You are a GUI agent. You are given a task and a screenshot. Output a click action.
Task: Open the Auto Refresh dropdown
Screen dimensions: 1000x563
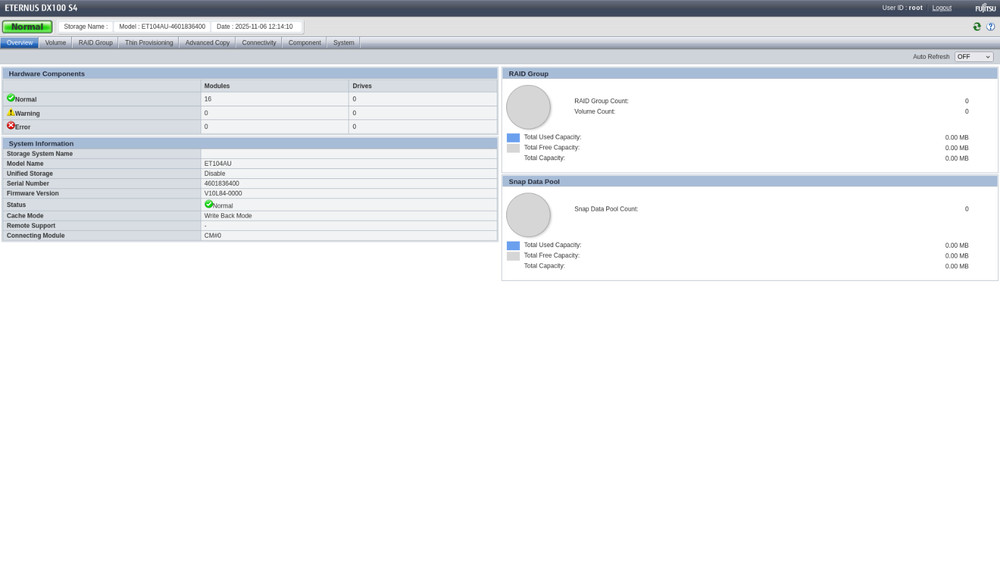pos(973,57)
